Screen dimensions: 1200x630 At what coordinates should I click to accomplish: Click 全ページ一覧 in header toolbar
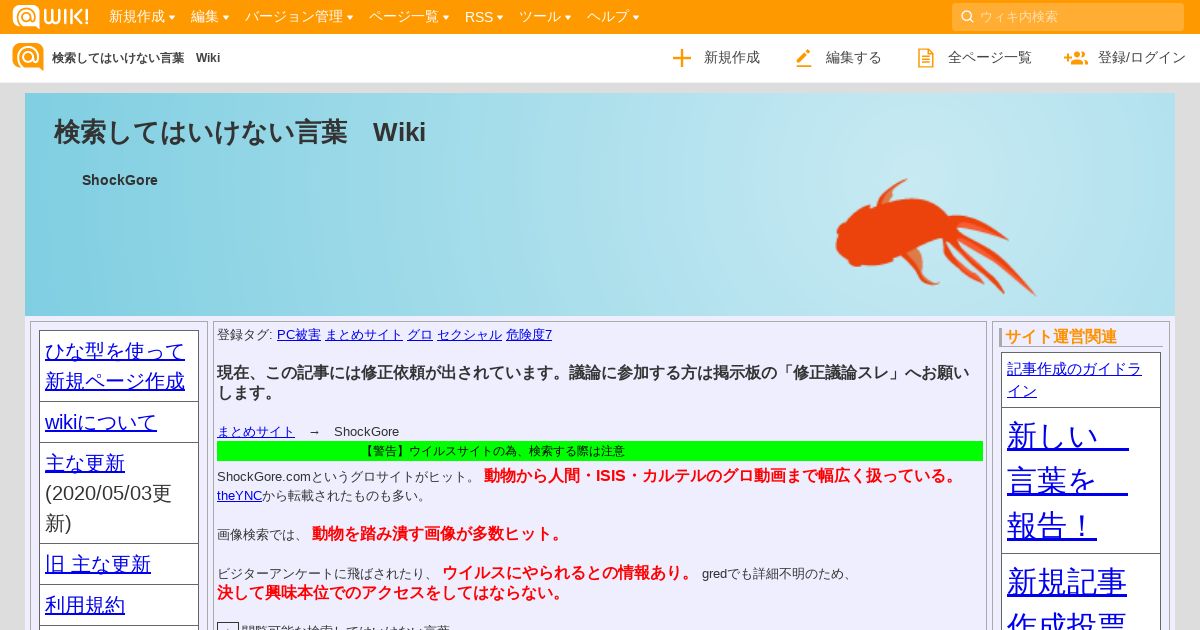pyautogui.click(x=974, y=58)
